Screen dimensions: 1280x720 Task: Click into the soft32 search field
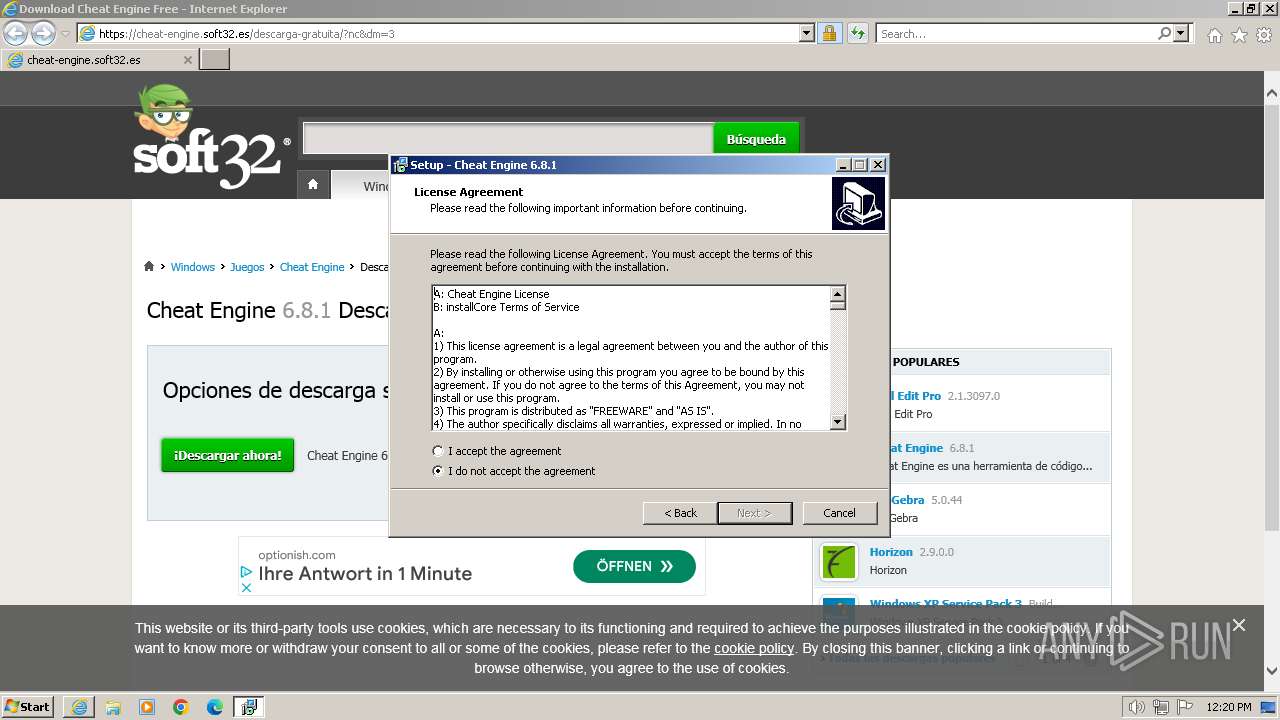tap(508, 139)
